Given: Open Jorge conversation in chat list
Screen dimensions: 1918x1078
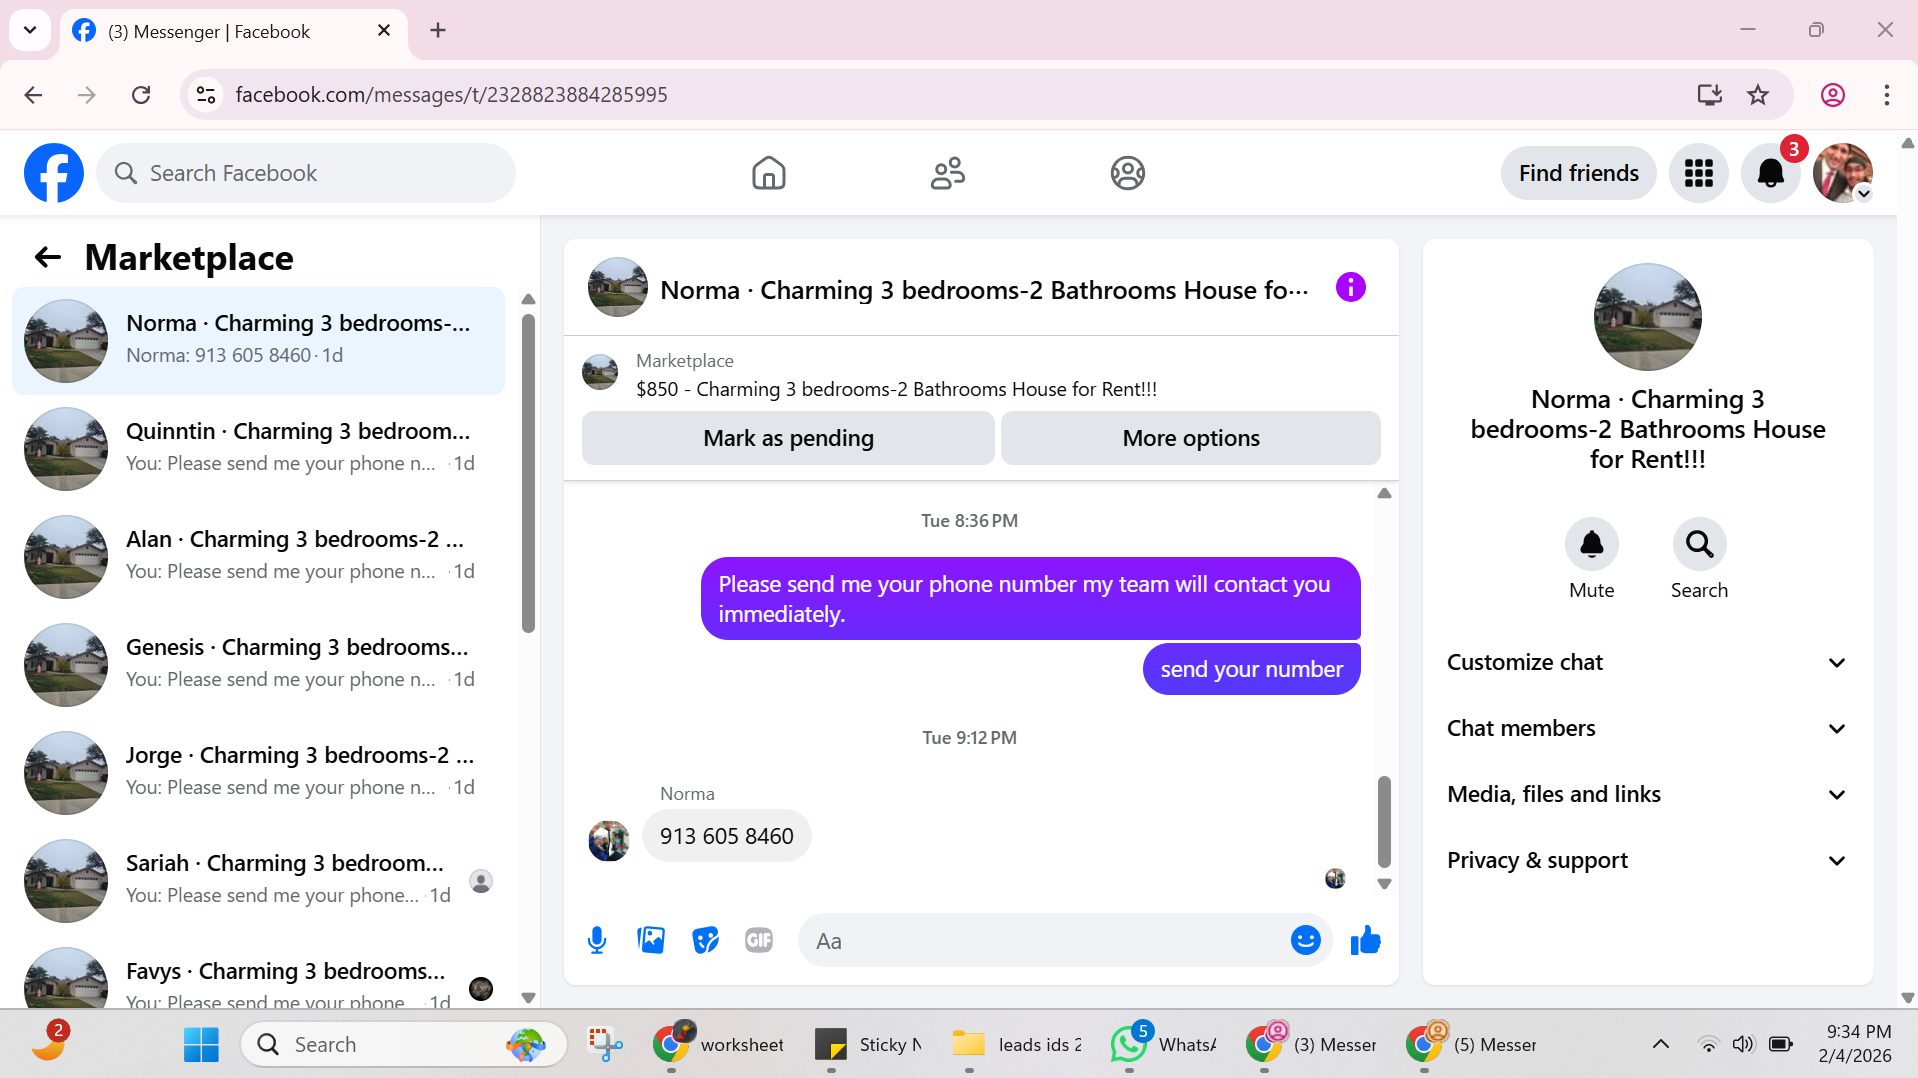Looking at the screenshot, I should point(258,773).
